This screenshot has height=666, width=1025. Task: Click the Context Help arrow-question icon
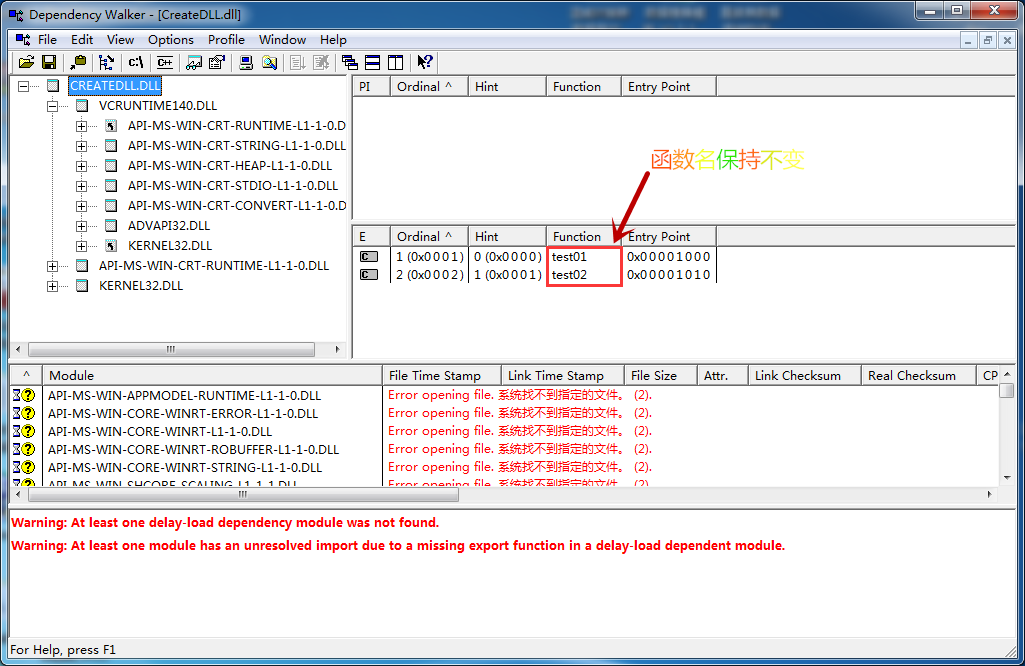pyautogui.click(x=425, y=62)
